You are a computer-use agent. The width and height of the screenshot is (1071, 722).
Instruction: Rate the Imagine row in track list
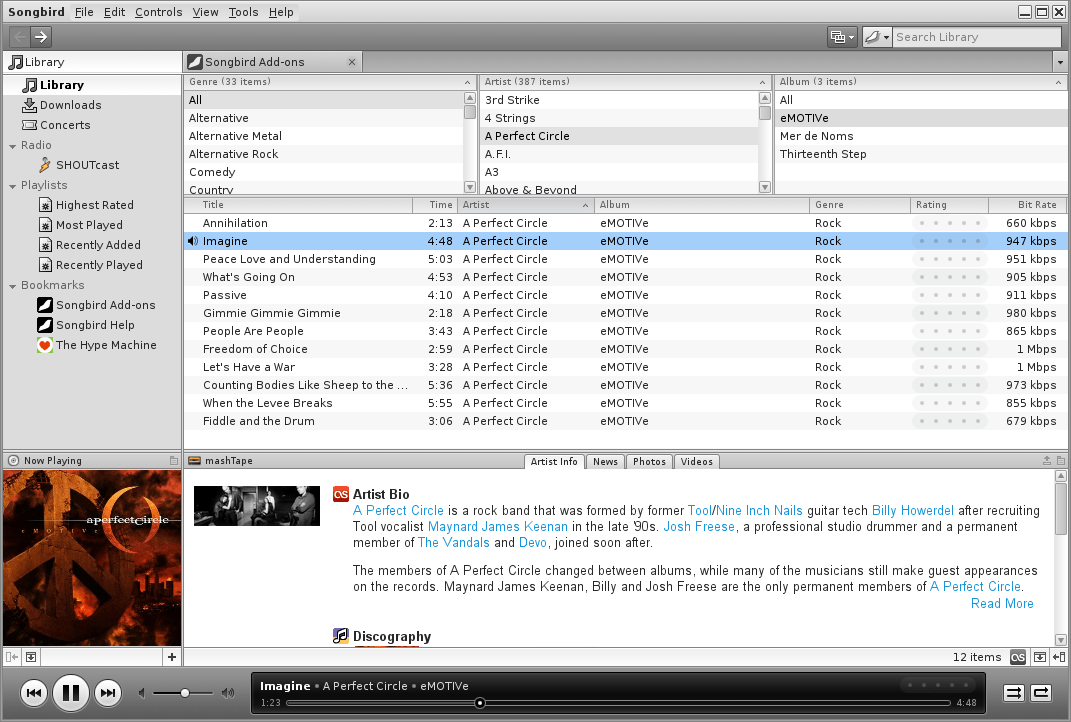coord(949,241)
